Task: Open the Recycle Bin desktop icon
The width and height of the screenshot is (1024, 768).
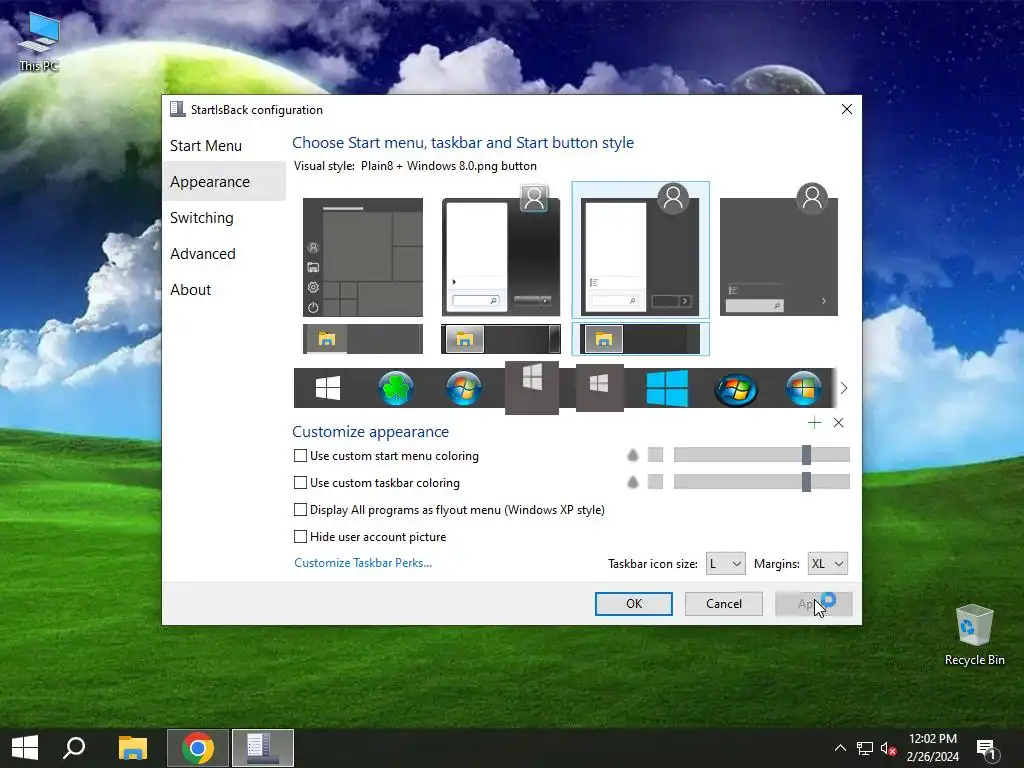Action: point(974,635)
